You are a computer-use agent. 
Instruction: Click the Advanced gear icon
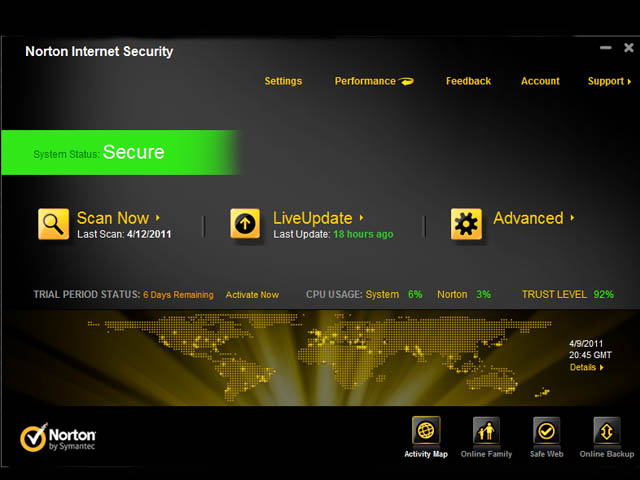[x=466, y=224]
